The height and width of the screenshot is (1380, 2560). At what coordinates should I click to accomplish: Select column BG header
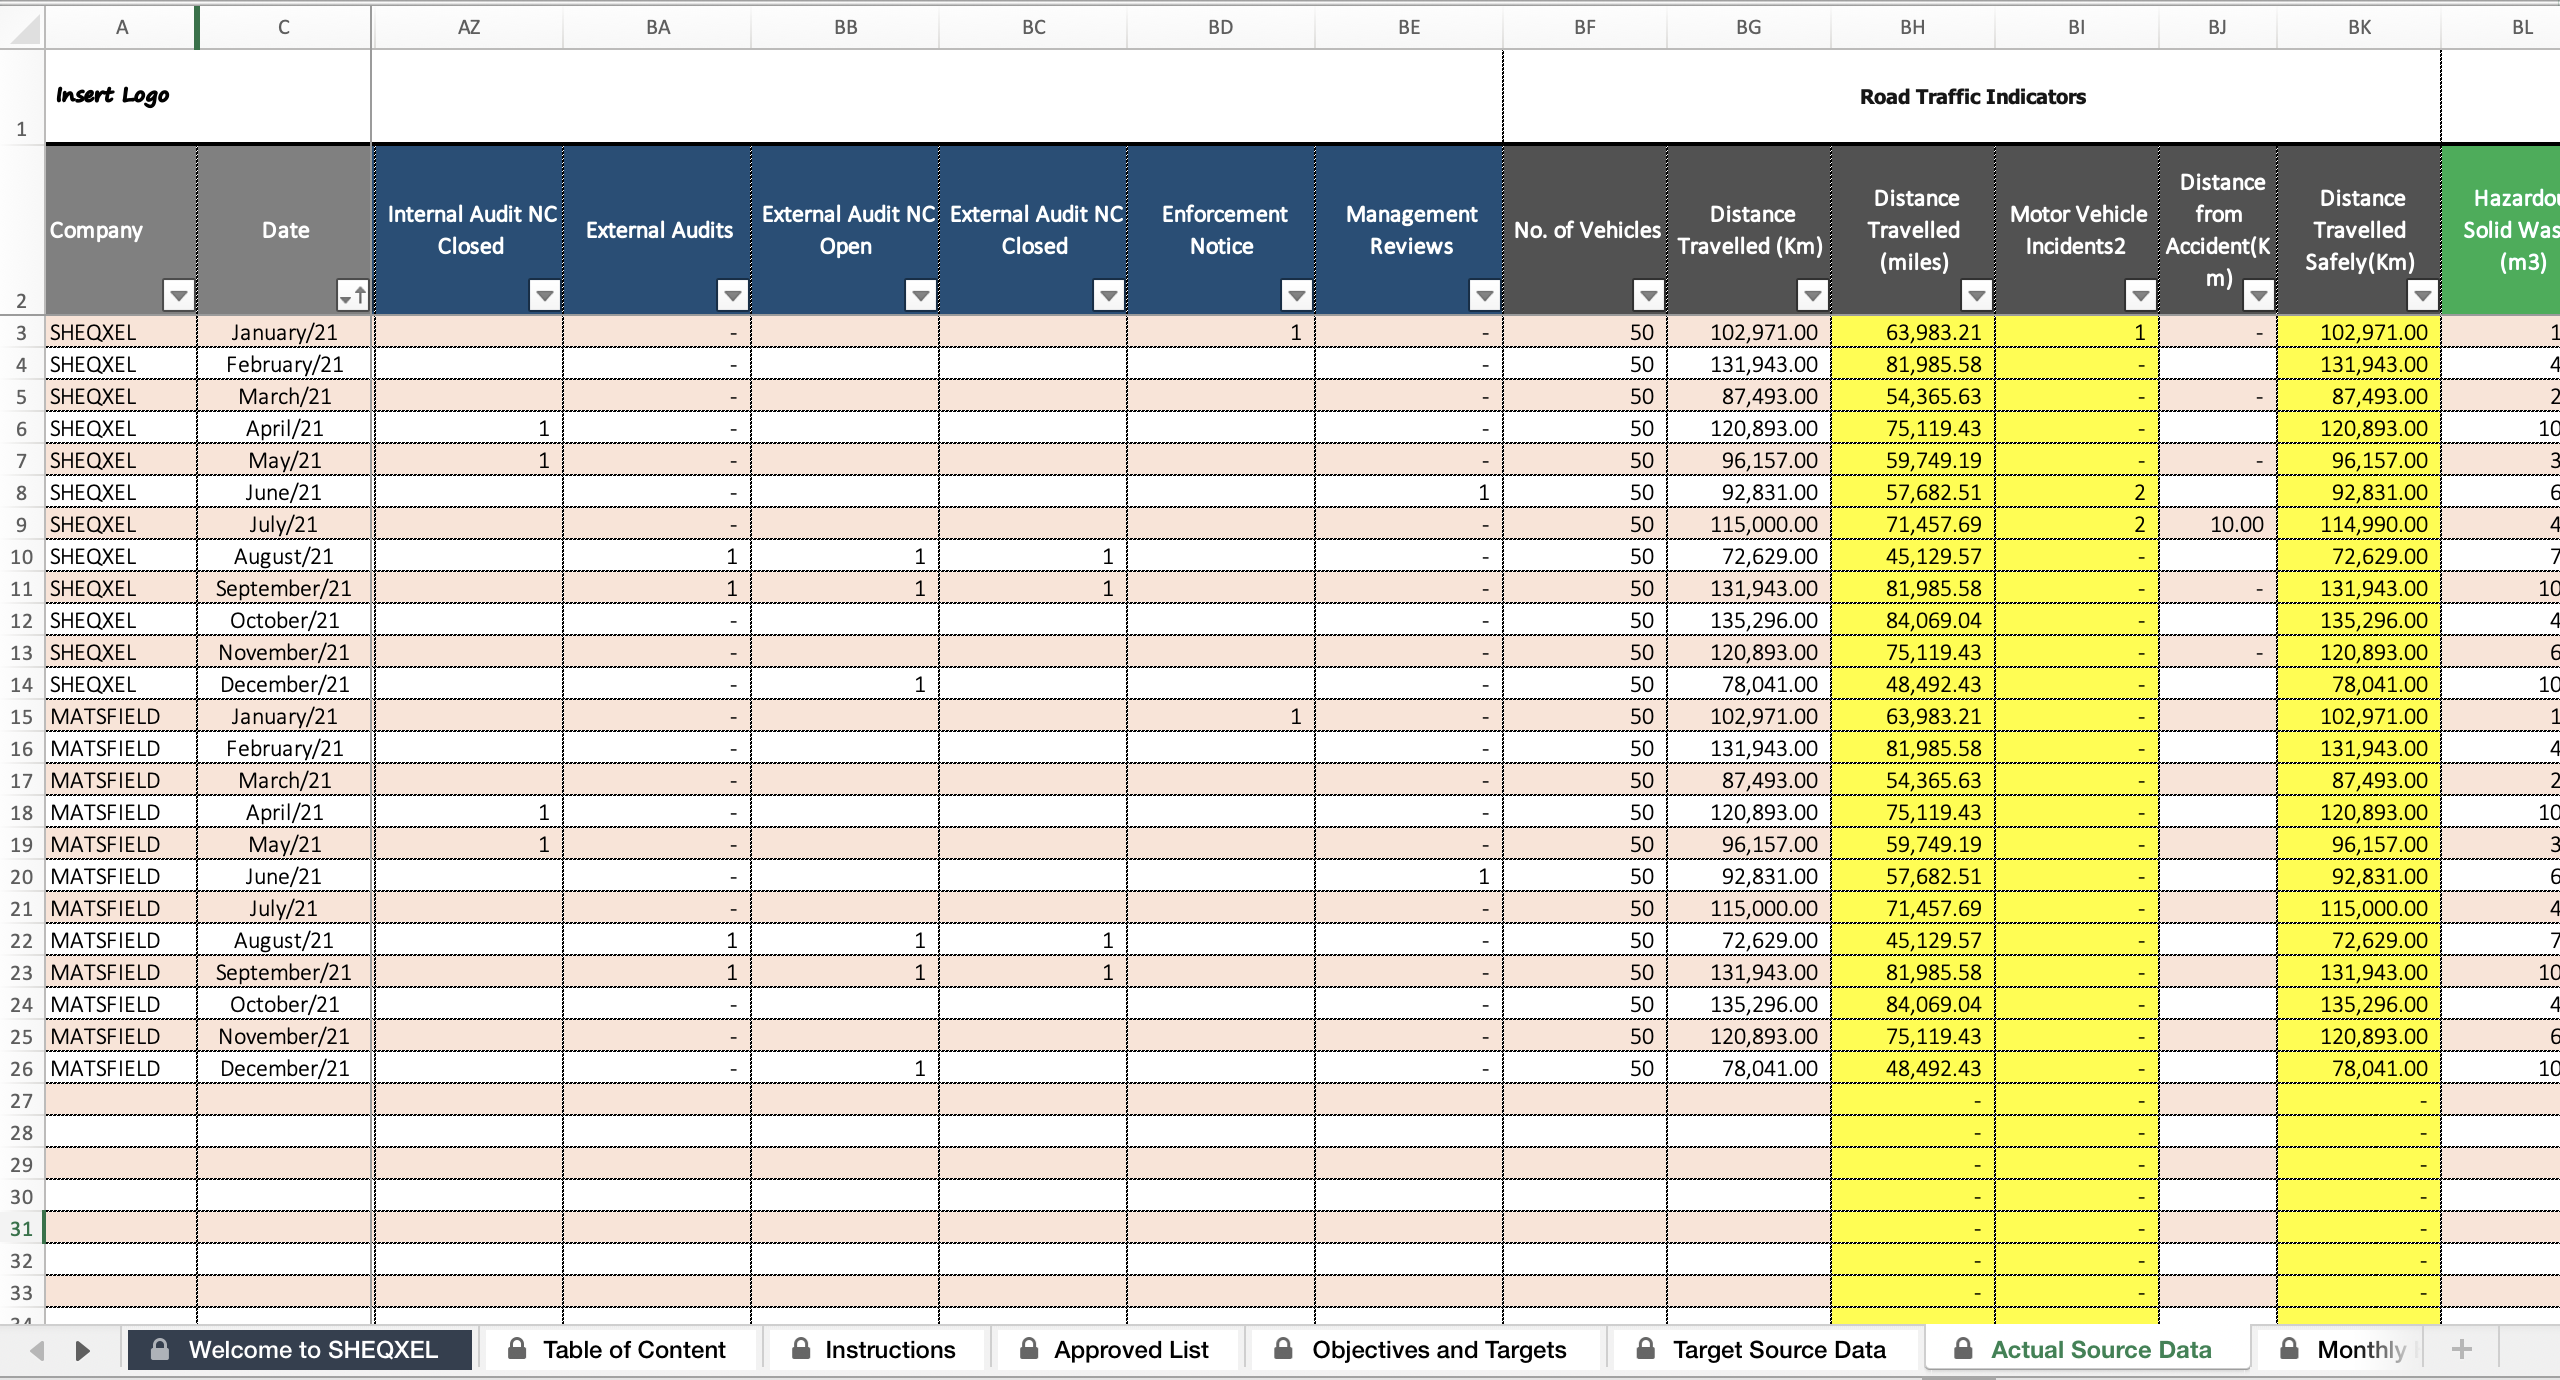pos(1749,28)
